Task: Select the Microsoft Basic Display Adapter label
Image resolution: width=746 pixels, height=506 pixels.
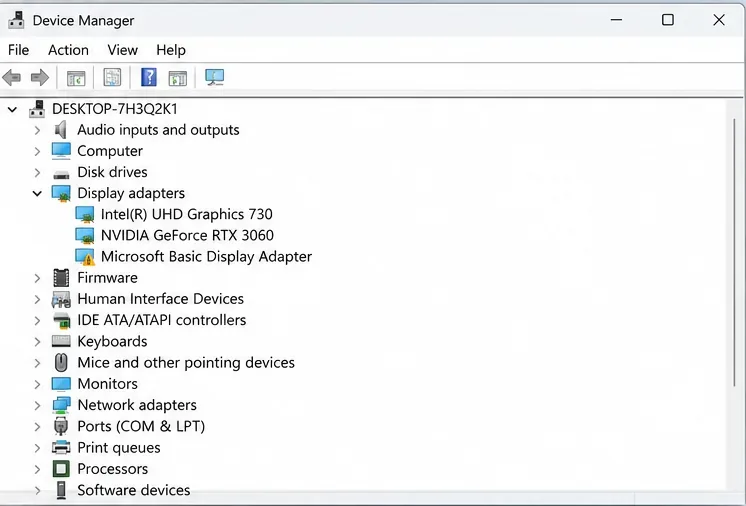Action: (x=206, y=257)
